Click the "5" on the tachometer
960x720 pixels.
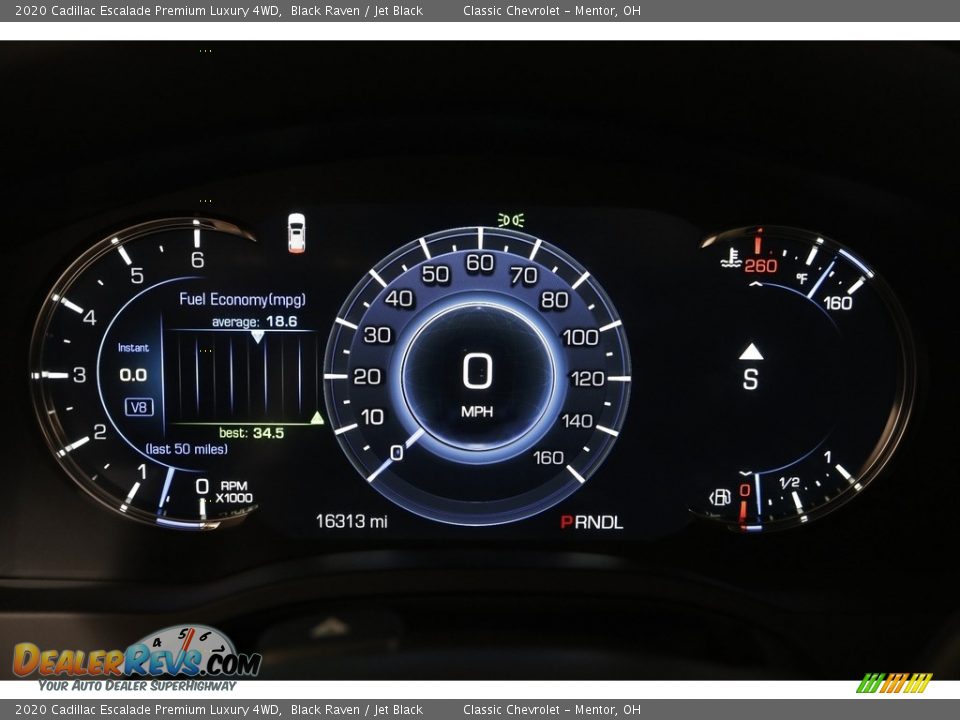click(x=137, y=276)
